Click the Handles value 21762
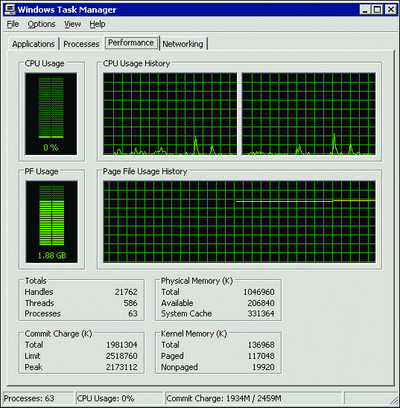Screen dimensions: 400x408 [x=126, y=292]
